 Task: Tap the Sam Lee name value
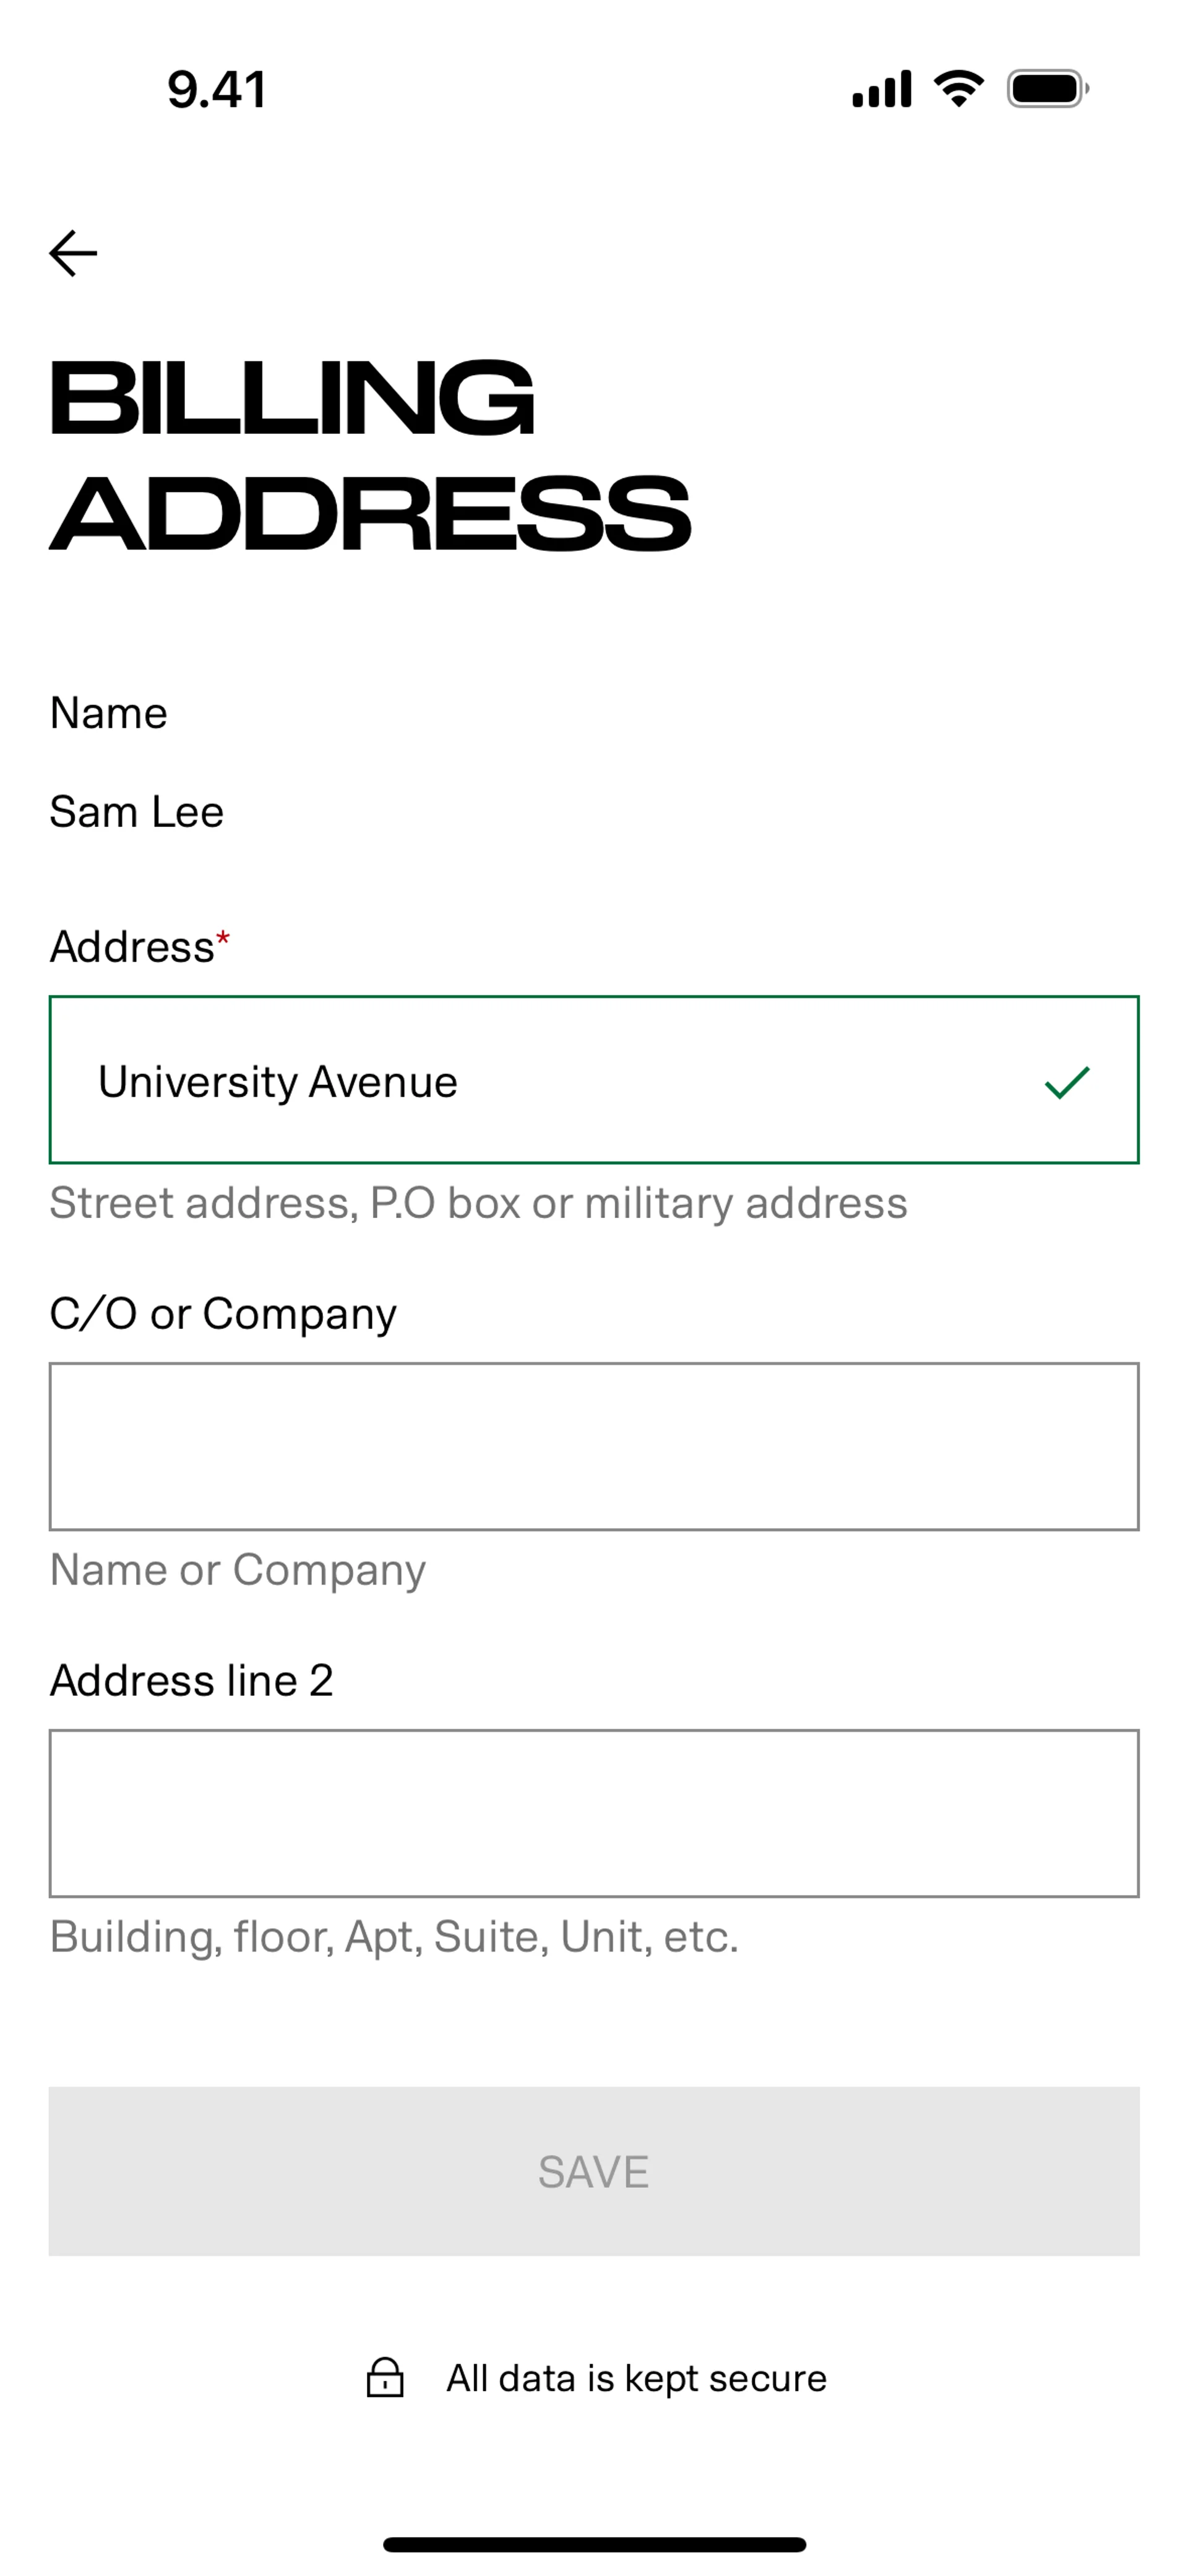[x=137, y=811]
